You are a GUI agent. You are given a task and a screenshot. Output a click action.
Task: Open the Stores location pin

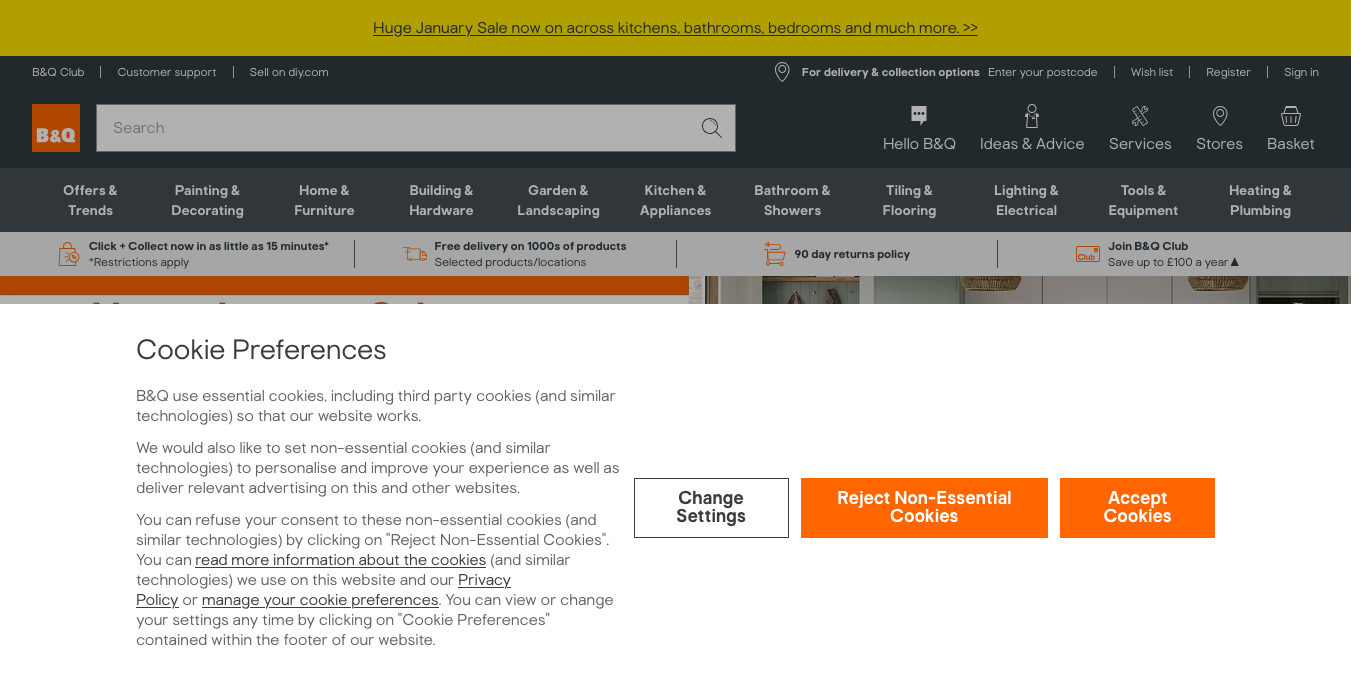pos(1219,116)
